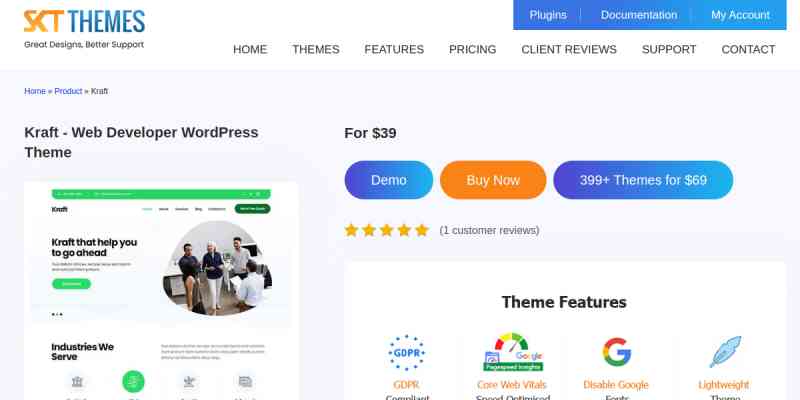Viewport: 800px width, 400px height.
Task: Click the Product breadcrumb link
Action: tap(68, 91)
